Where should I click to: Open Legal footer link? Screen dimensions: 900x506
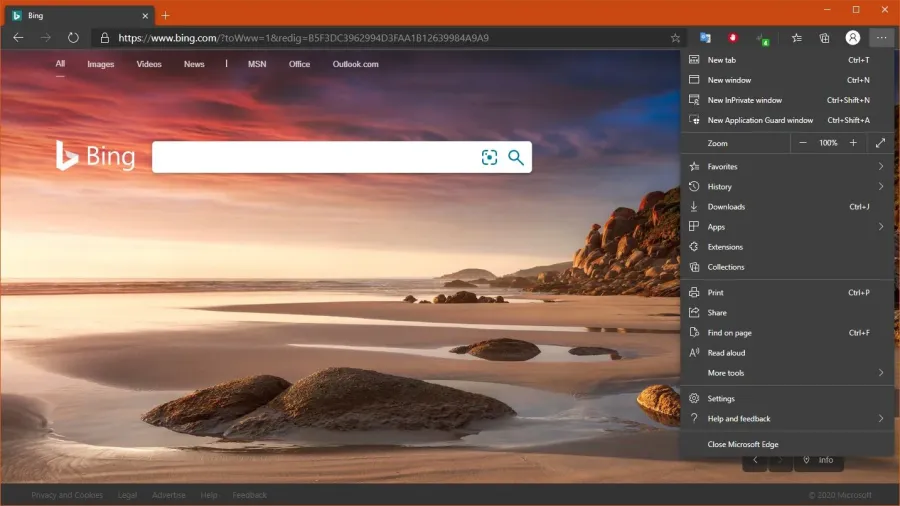tap(127, 495)
